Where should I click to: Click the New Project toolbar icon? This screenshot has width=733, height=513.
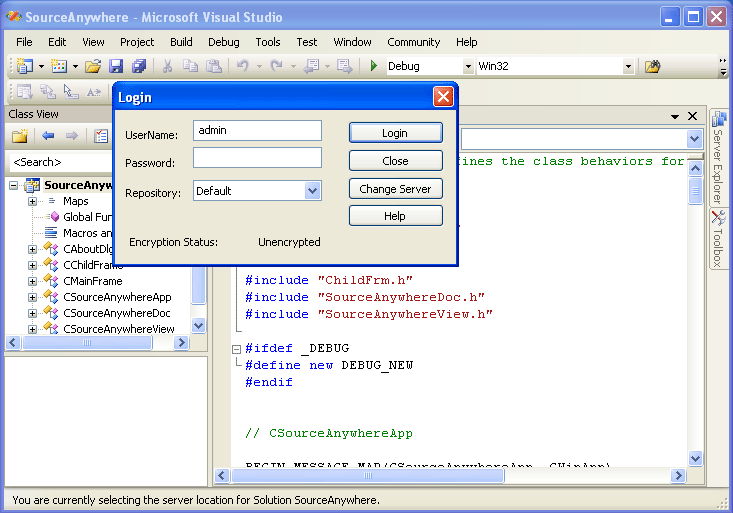point(25,66)
